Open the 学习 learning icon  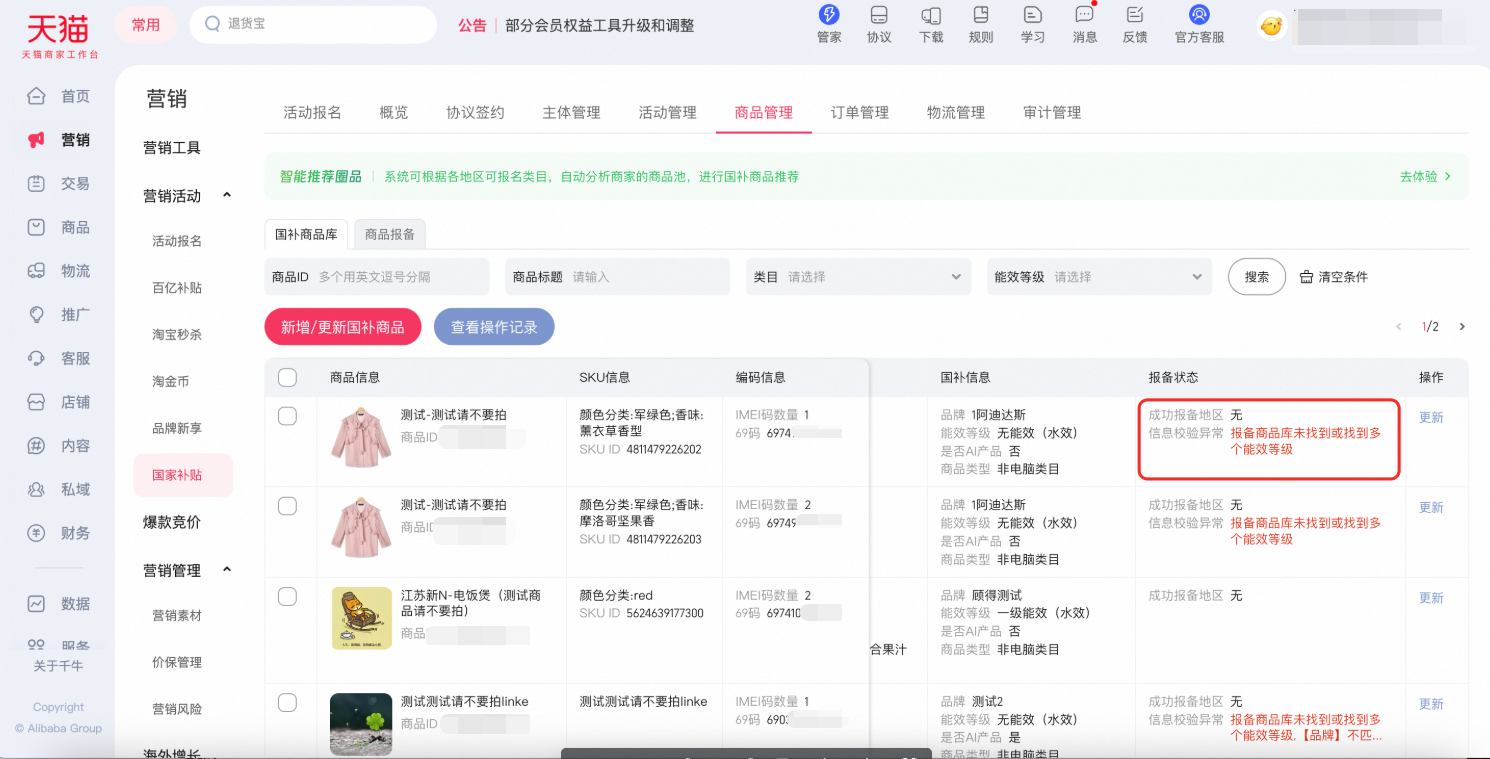[1033, 15]
